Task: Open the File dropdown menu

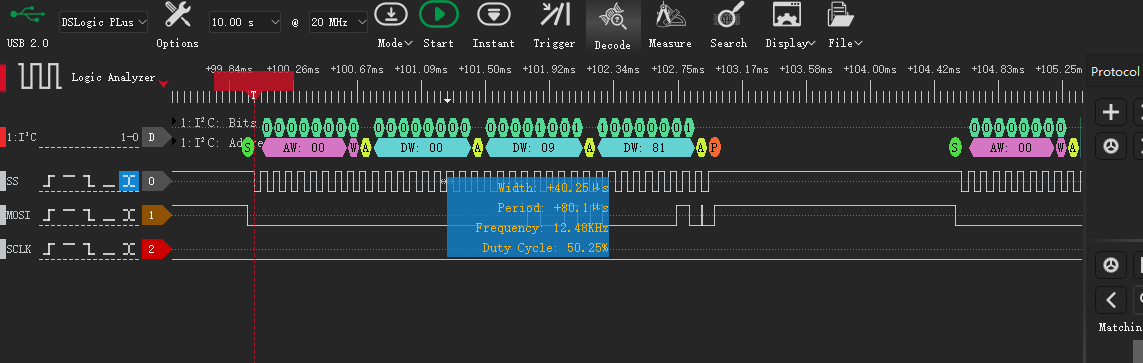Action: pyautogui.click(x=844, y=26)
